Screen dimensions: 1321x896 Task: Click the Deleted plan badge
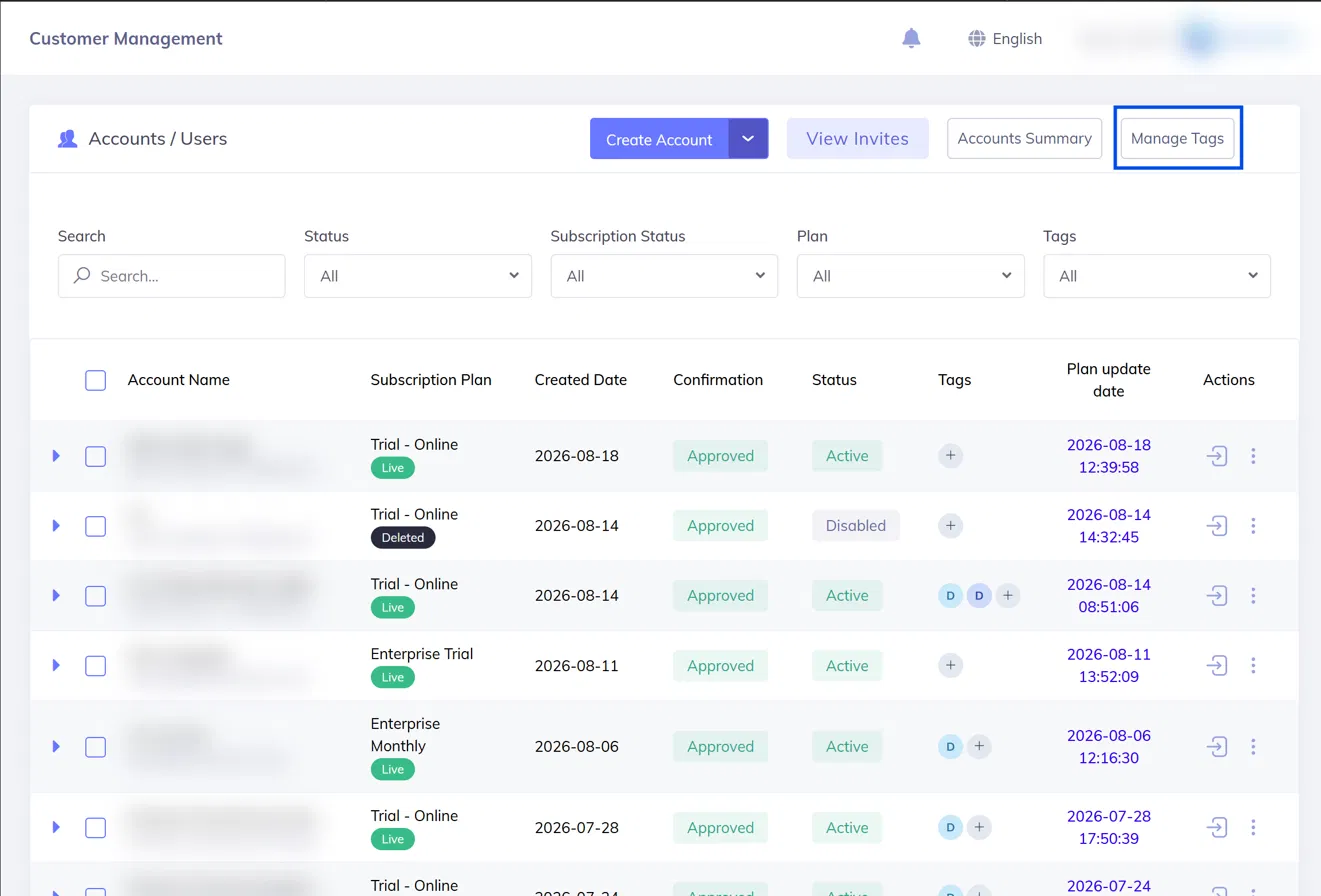(403, 537)
